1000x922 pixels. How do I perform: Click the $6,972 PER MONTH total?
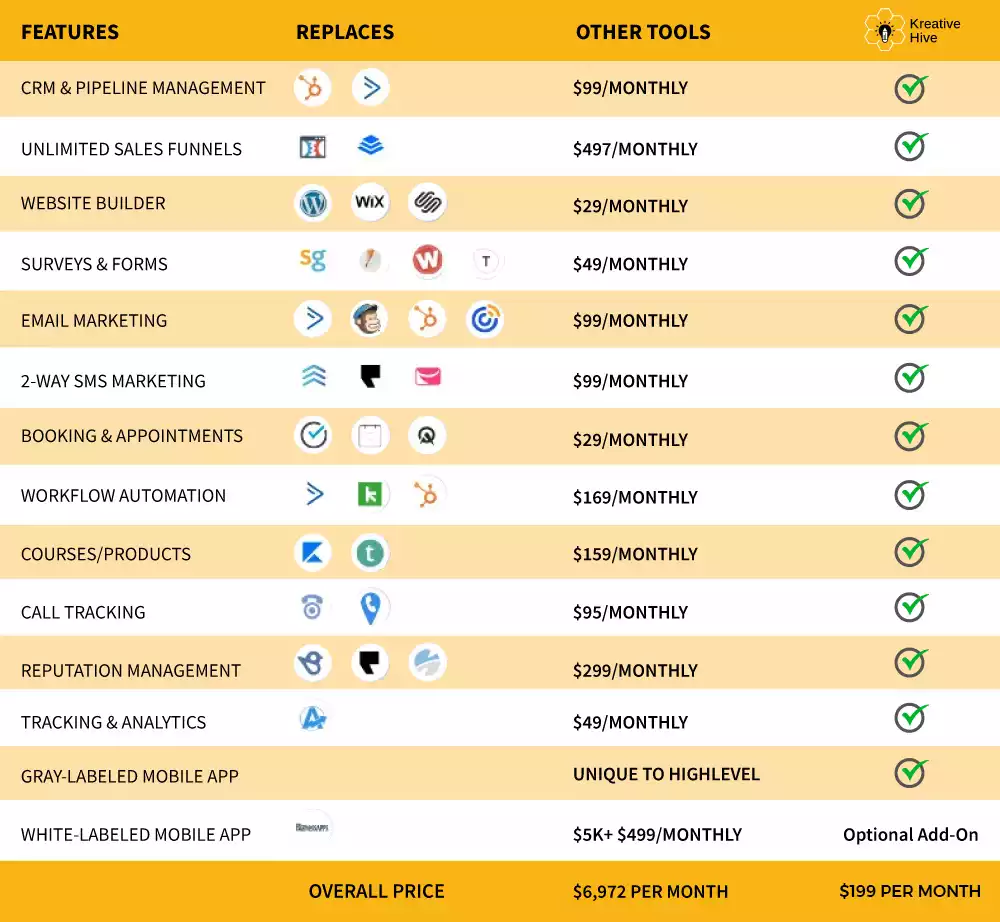pyautogui.click(x=650, y=891)
